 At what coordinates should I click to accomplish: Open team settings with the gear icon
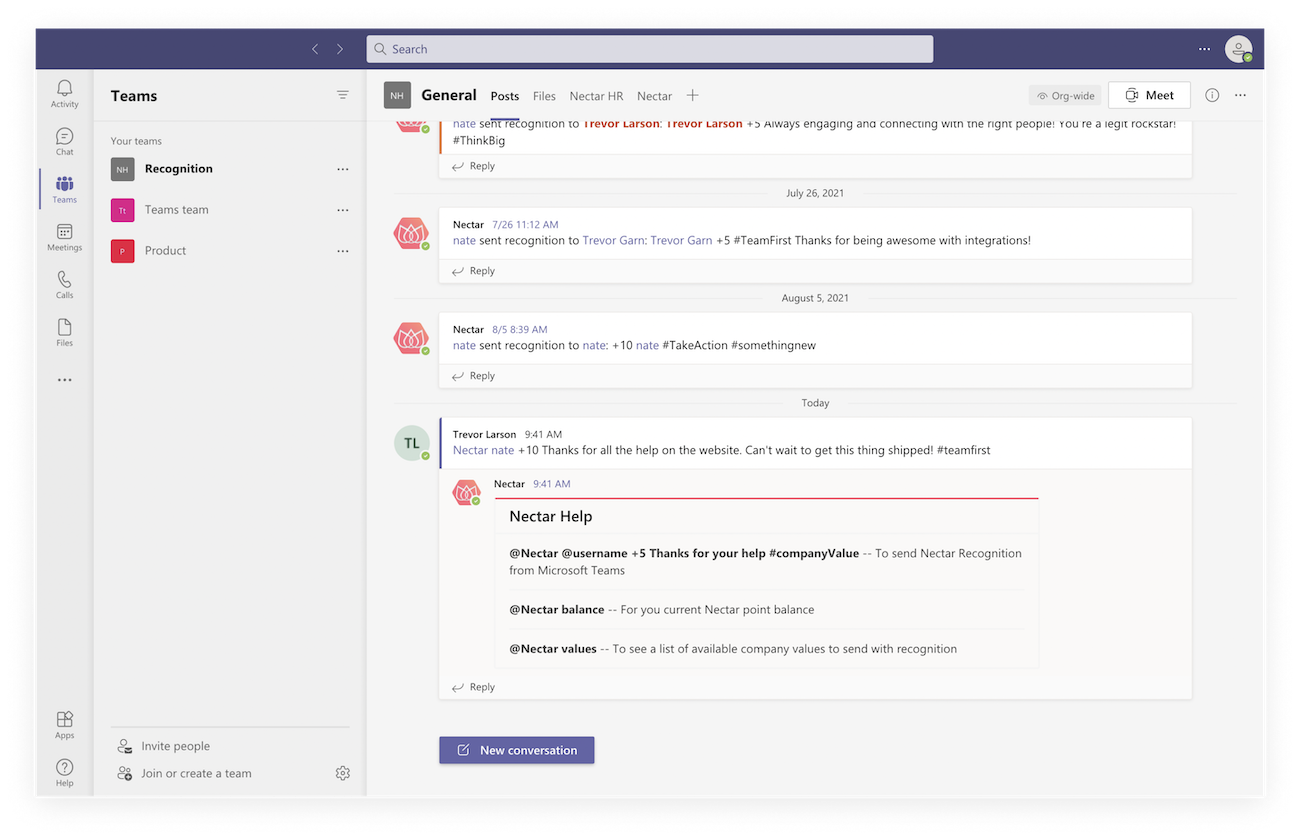tap(343, 772)
